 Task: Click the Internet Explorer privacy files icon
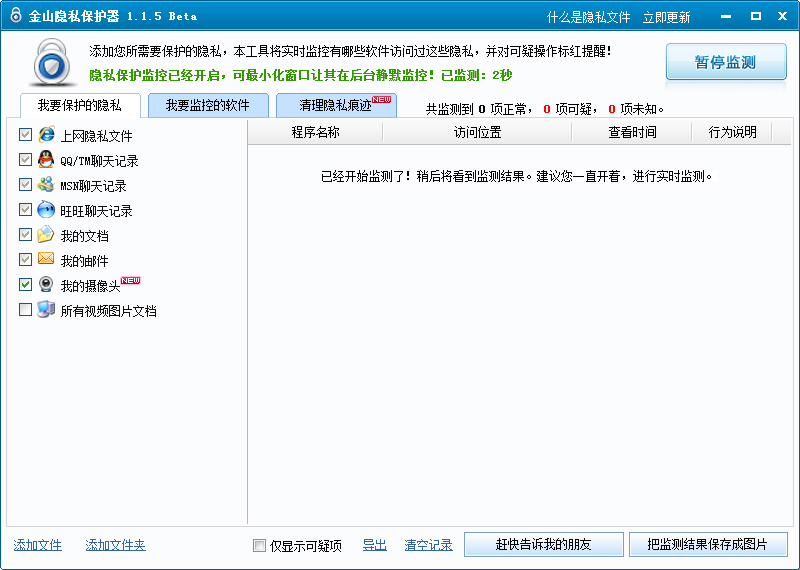pos(46,135)
